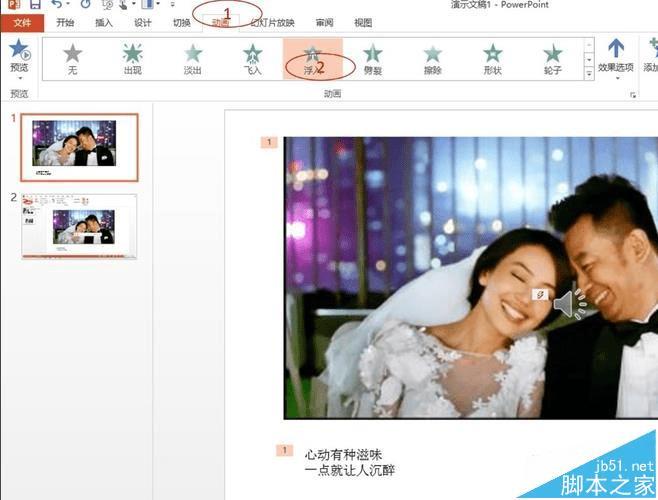Image resolution: width=658 pixels, height=500 pixels.
Task: Open the 审阅 tab
Action: click(x=324, y=23)
